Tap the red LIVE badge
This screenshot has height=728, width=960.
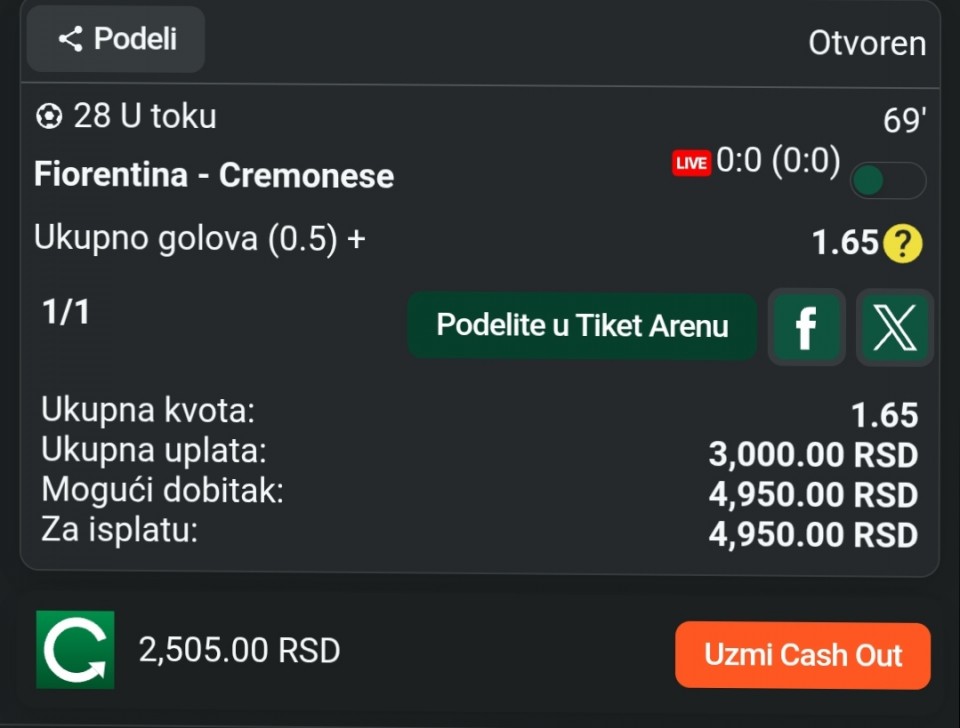(691, 163)
